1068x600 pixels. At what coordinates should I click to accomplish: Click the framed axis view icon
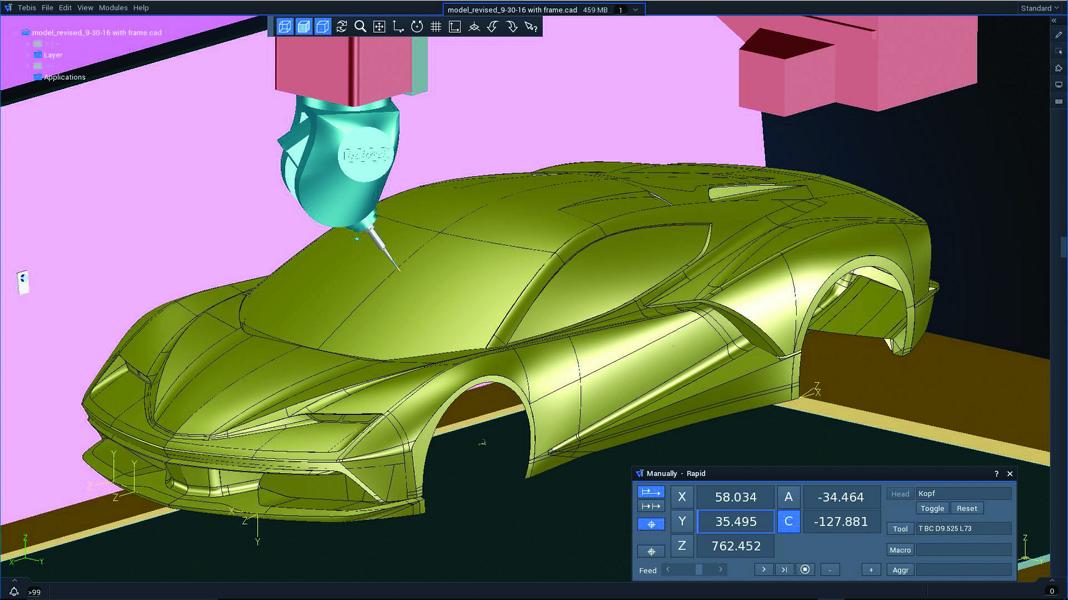[455, 27]
